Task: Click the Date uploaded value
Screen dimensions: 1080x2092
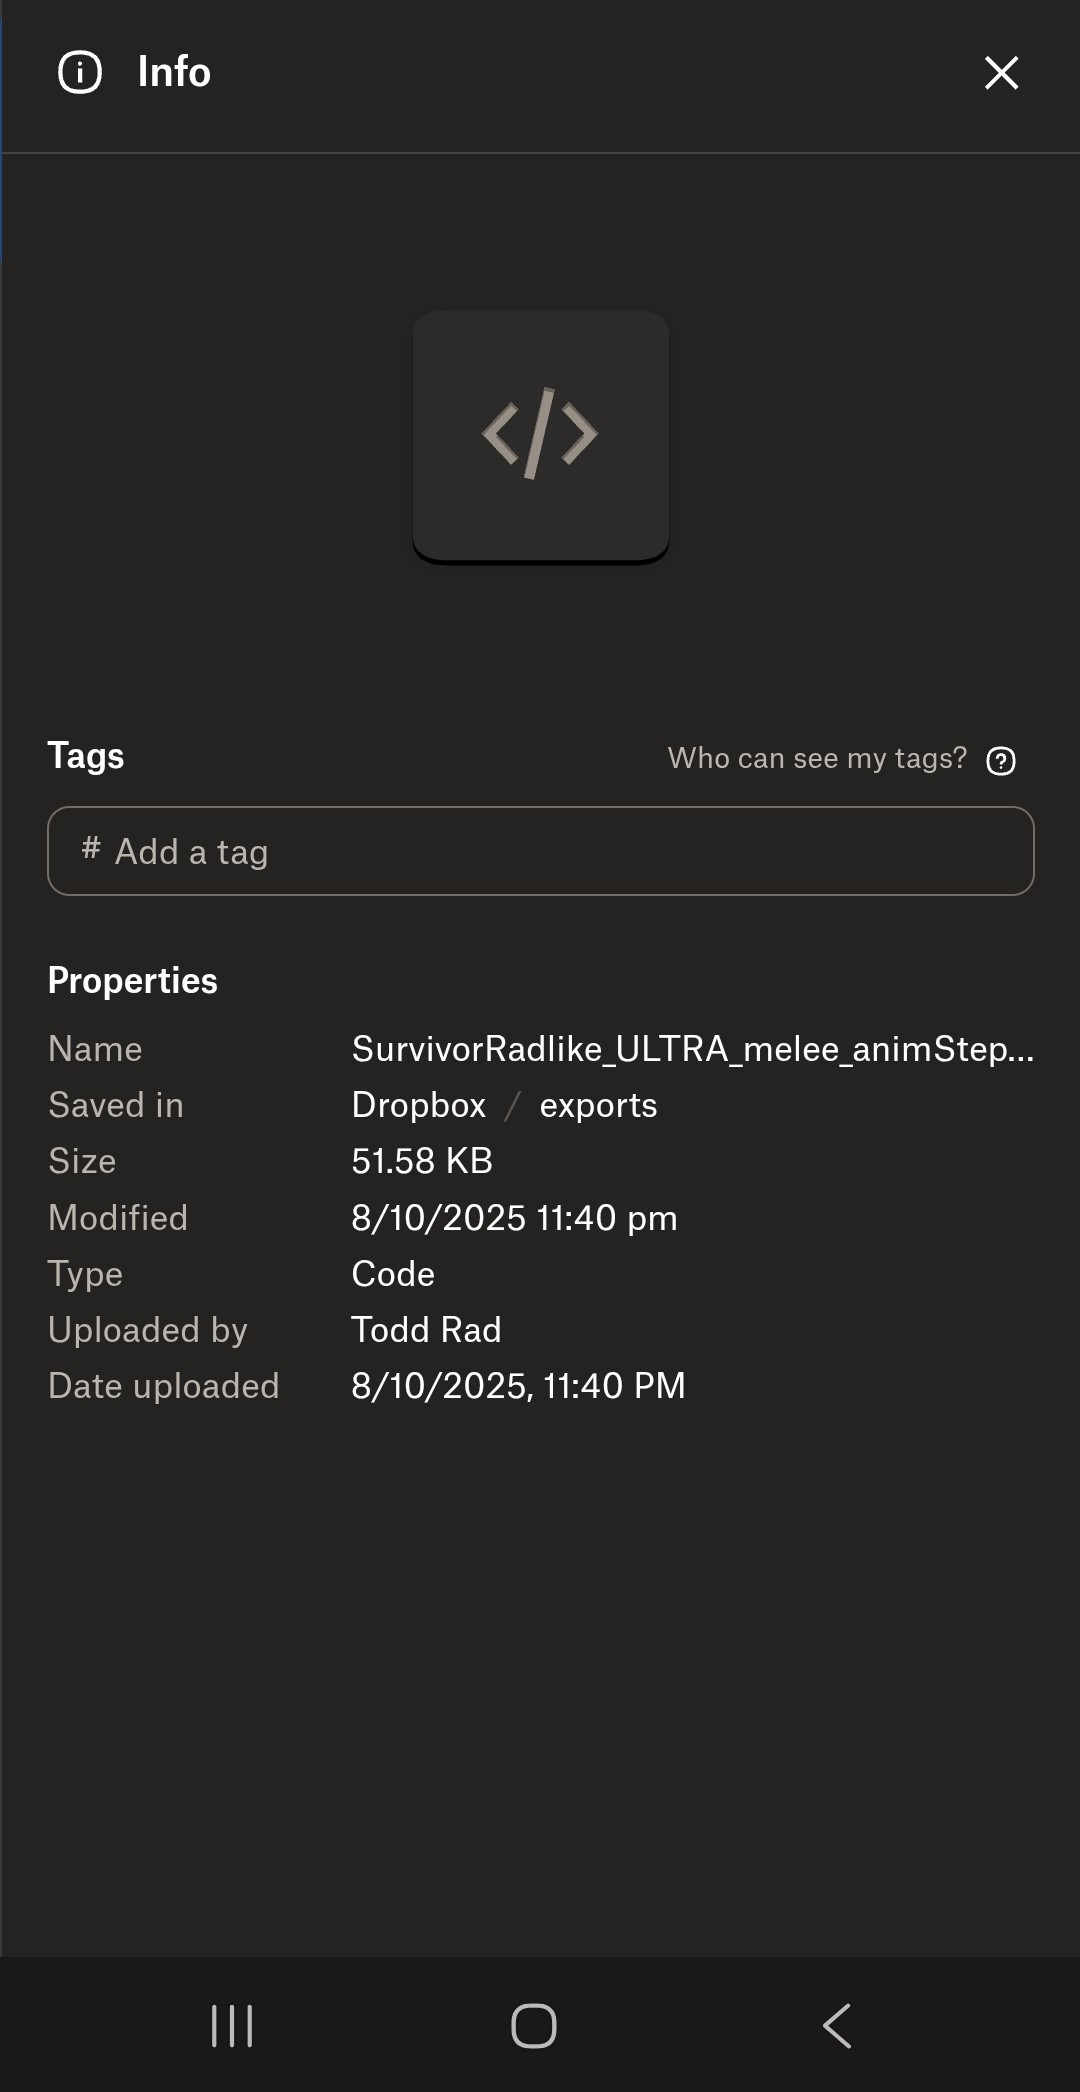Action: (518, 1386)
